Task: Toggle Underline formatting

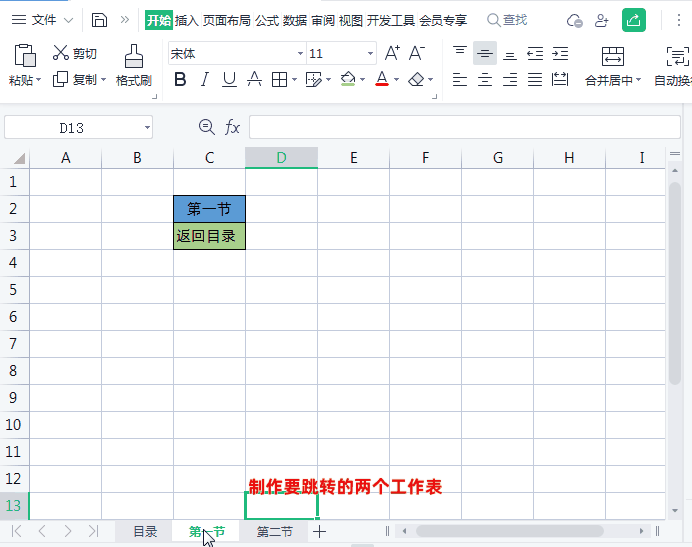Action: click(229, 79)
